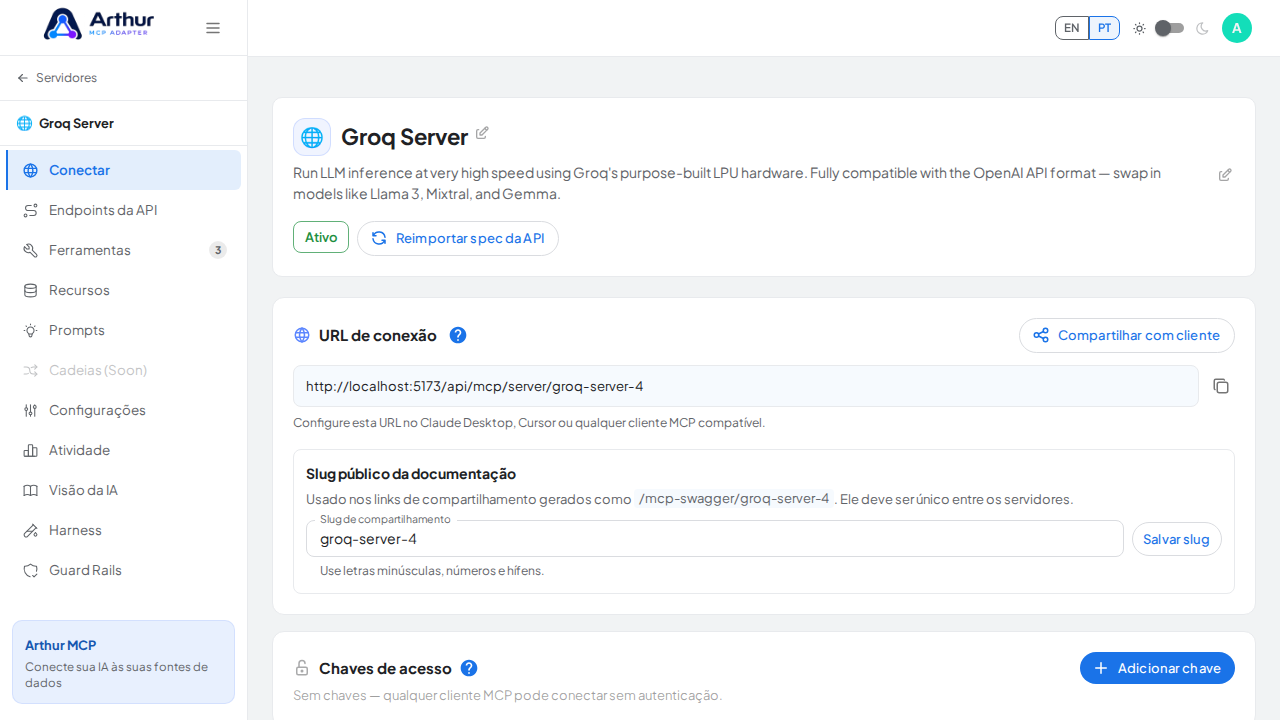Click the Slug público da documentação heading

(x=411, y=474)
